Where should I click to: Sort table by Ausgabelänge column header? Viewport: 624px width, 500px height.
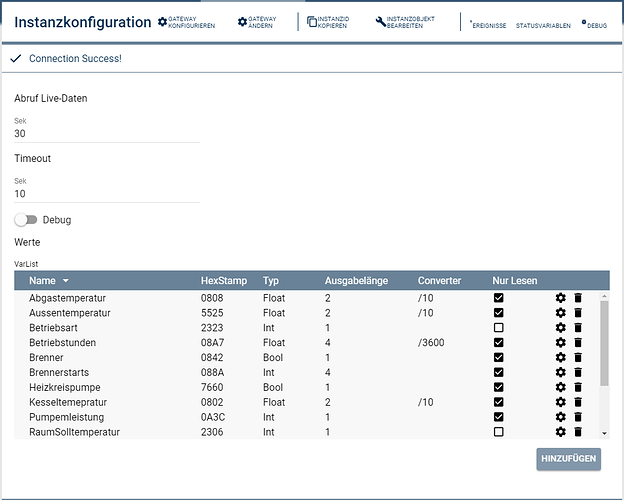coord(356,281)
